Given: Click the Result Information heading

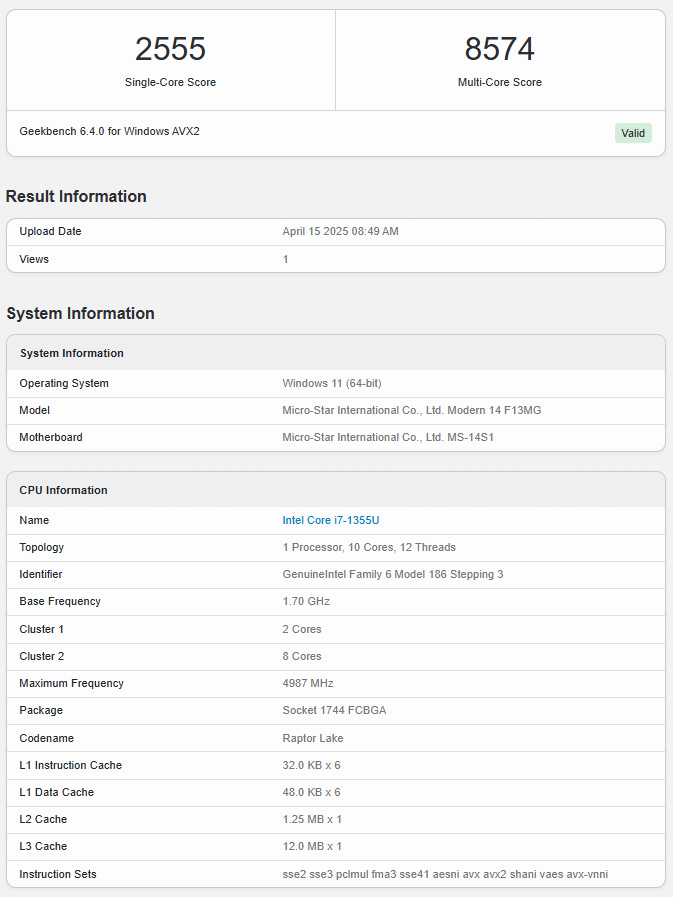Looking at the screenshot, I should (x=76, y=196).
